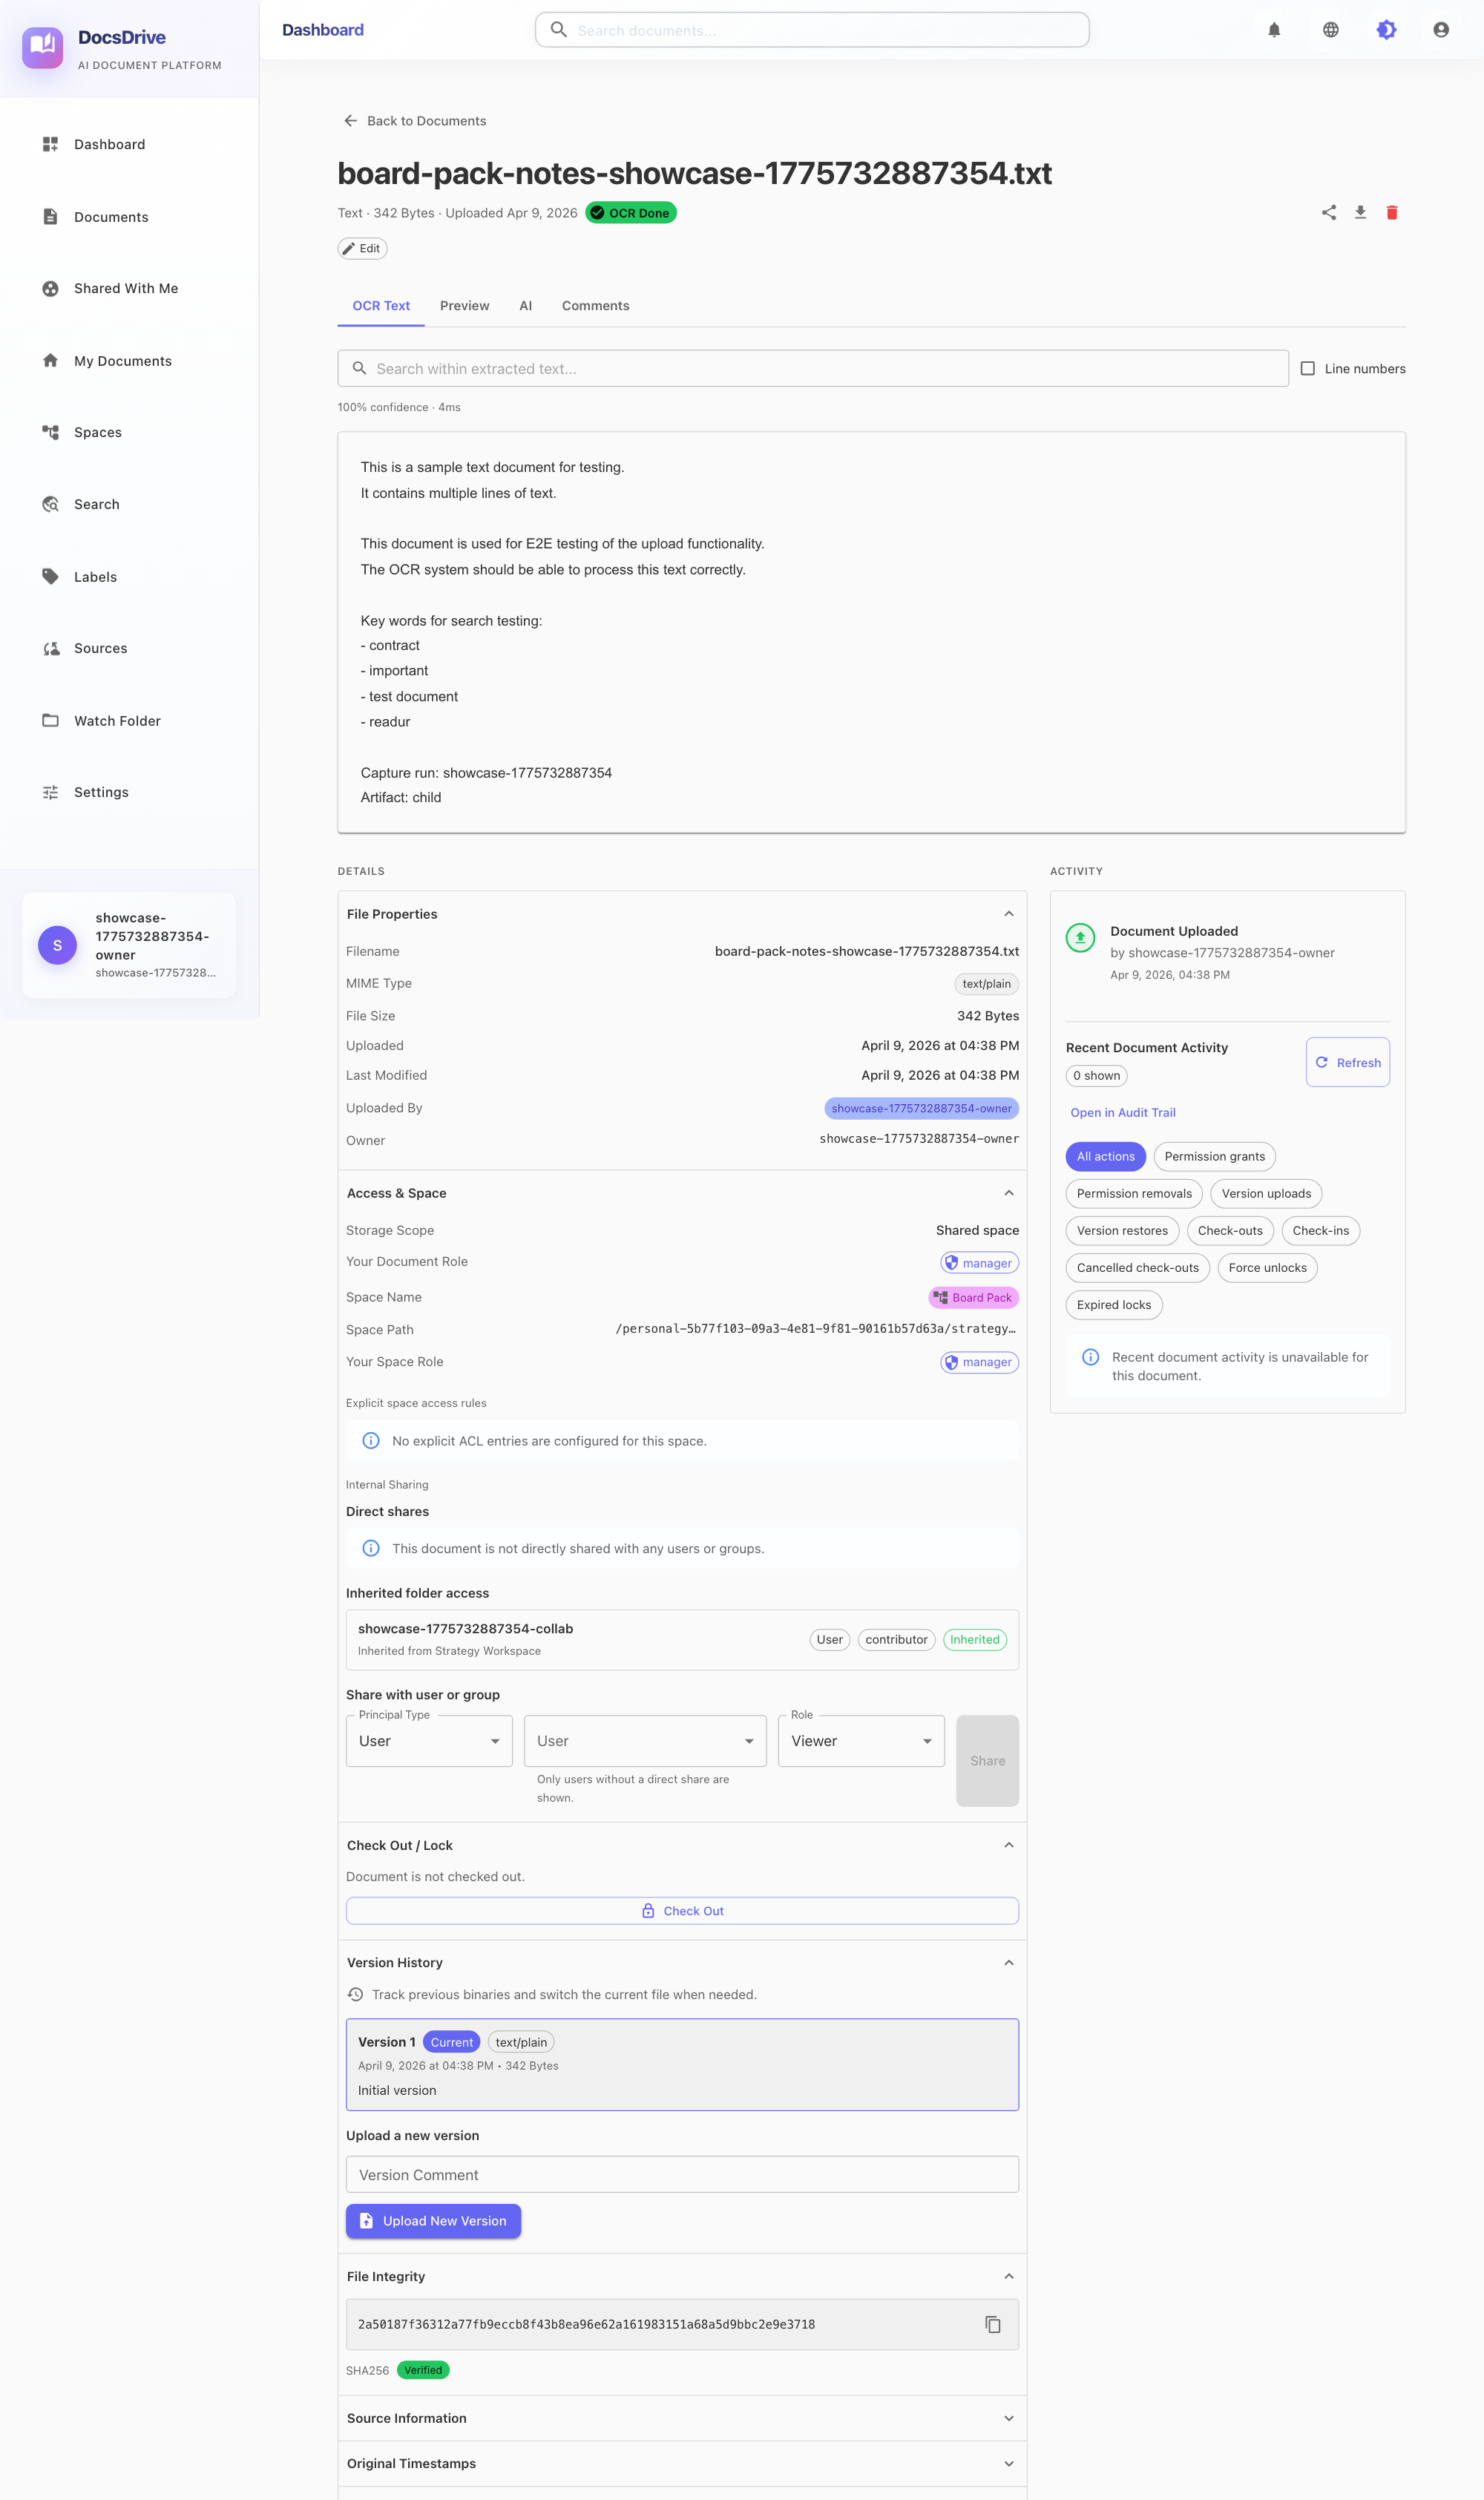
Task: Open Dashboard in the sidebar
Action: click(129, 144)
